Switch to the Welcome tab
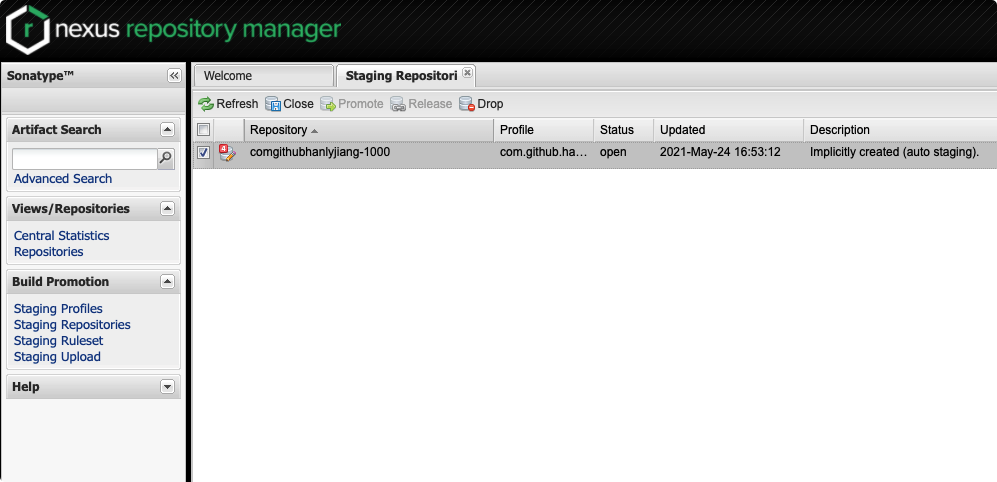Image resolution: width=997 pixels, height=482 pixels. [264, 76]
